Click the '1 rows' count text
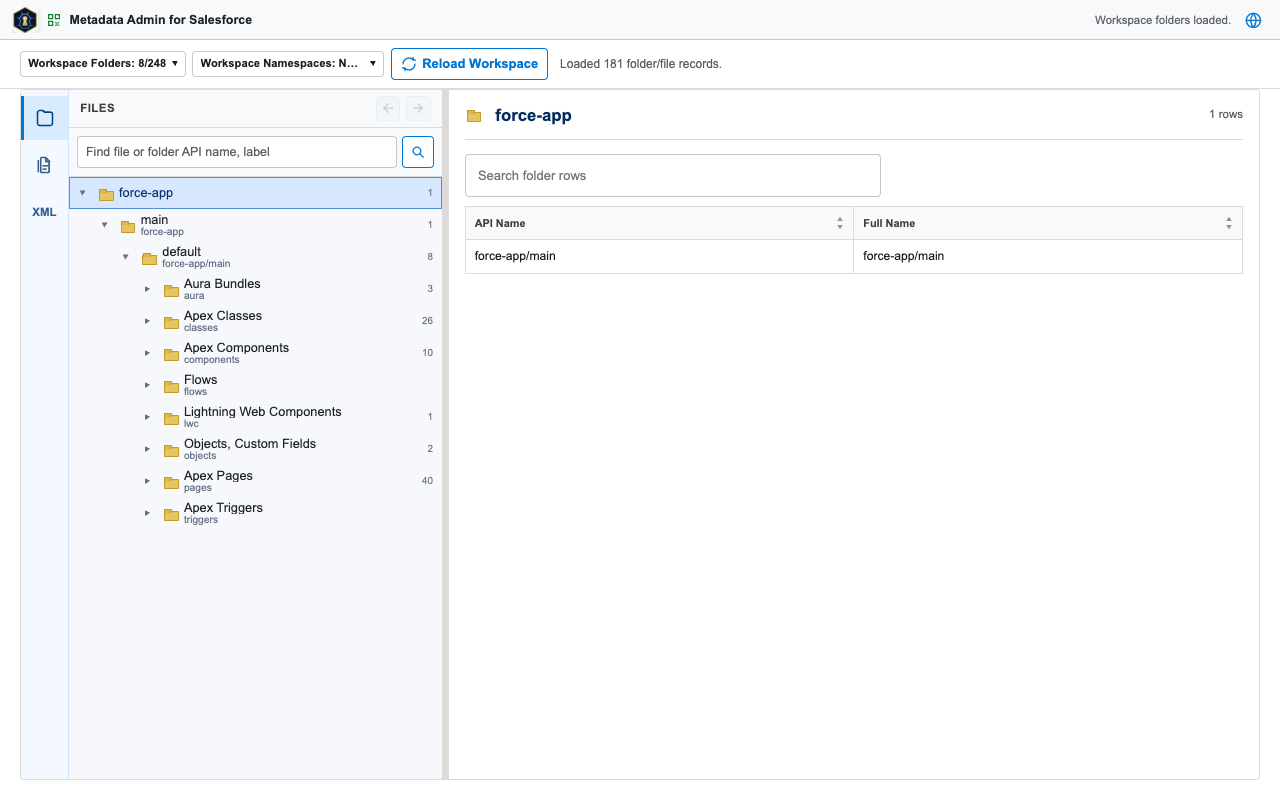The height and width of the screenshot is (800, 1280). [1226, 114]
